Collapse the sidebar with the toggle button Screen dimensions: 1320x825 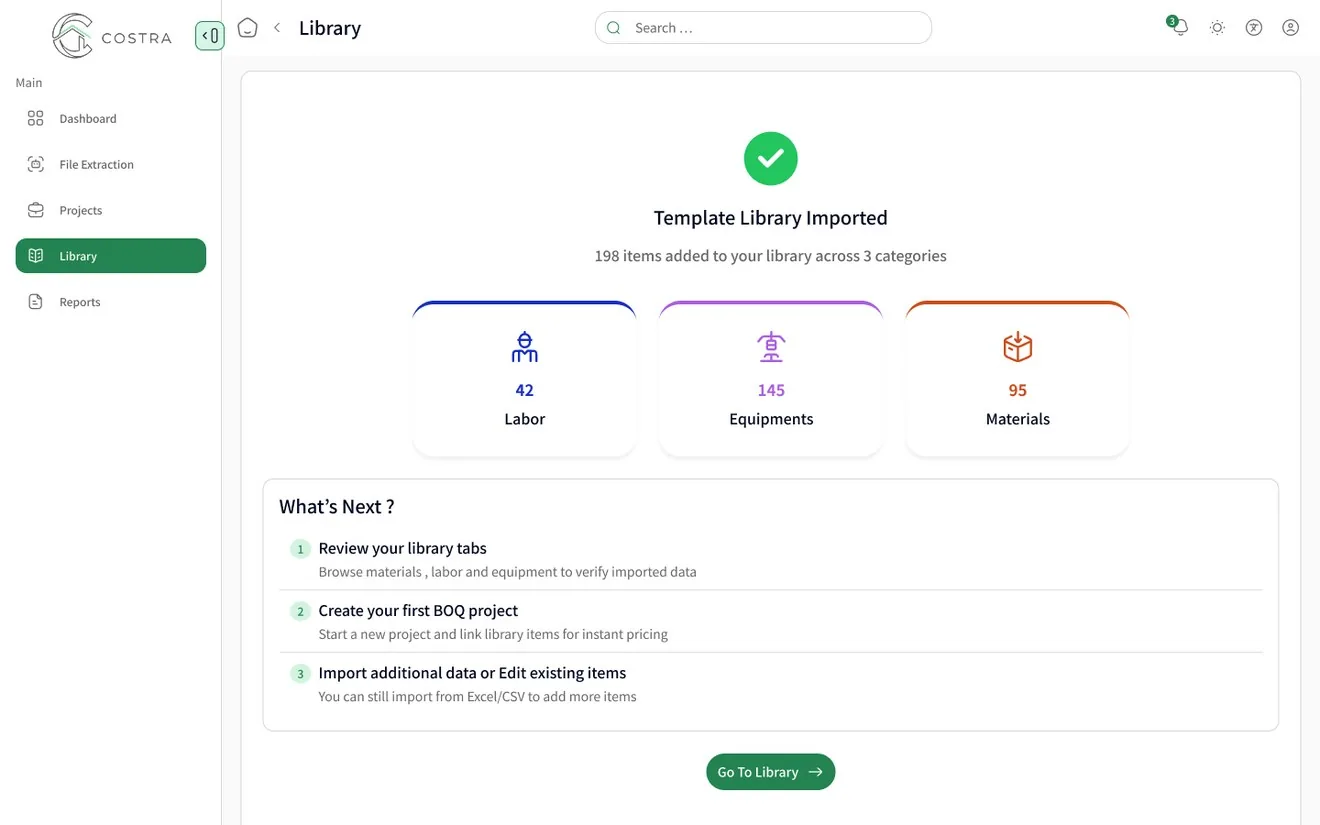point(209,36)
